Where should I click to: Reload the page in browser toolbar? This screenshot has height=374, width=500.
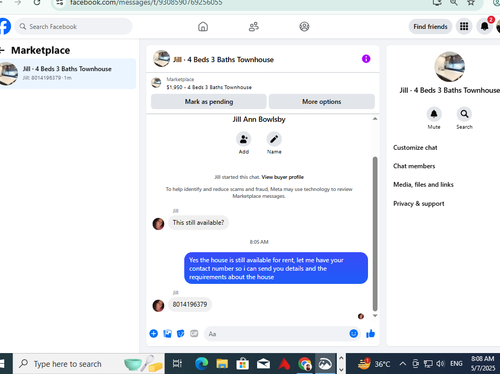pos(37,3)
